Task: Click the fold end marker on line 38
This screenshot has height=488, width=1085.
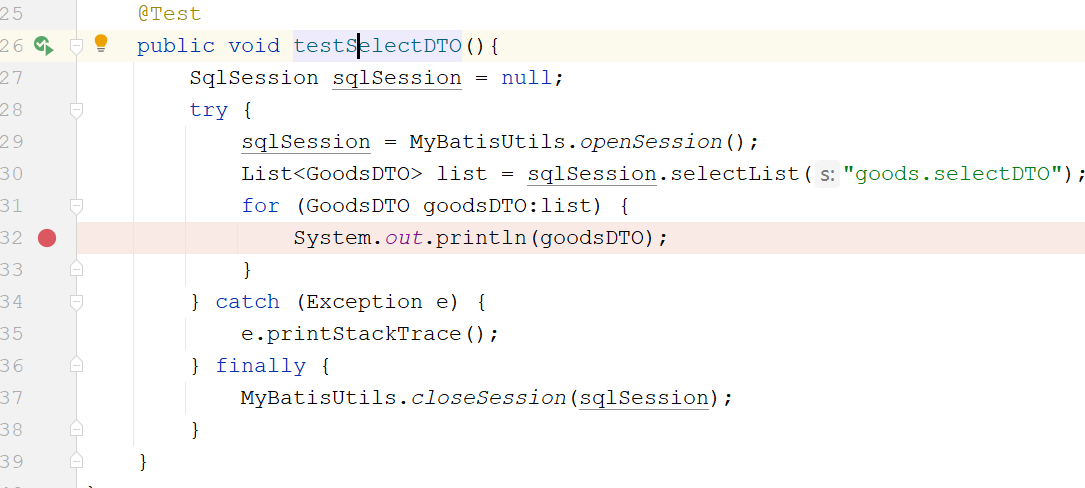Action: point(76,429)
